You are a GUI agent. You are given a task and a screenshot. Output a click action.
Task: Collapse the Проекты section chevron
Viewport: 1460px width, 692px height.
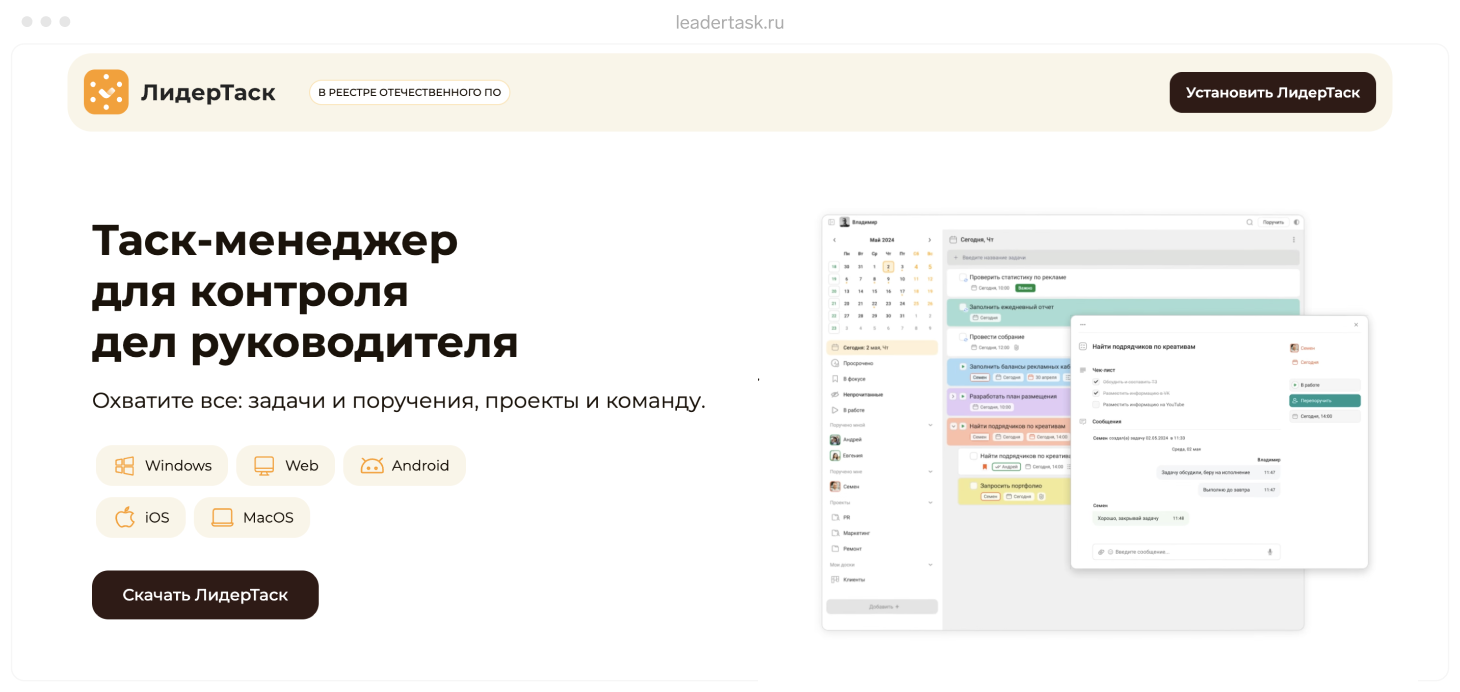(x=930, y=502)
